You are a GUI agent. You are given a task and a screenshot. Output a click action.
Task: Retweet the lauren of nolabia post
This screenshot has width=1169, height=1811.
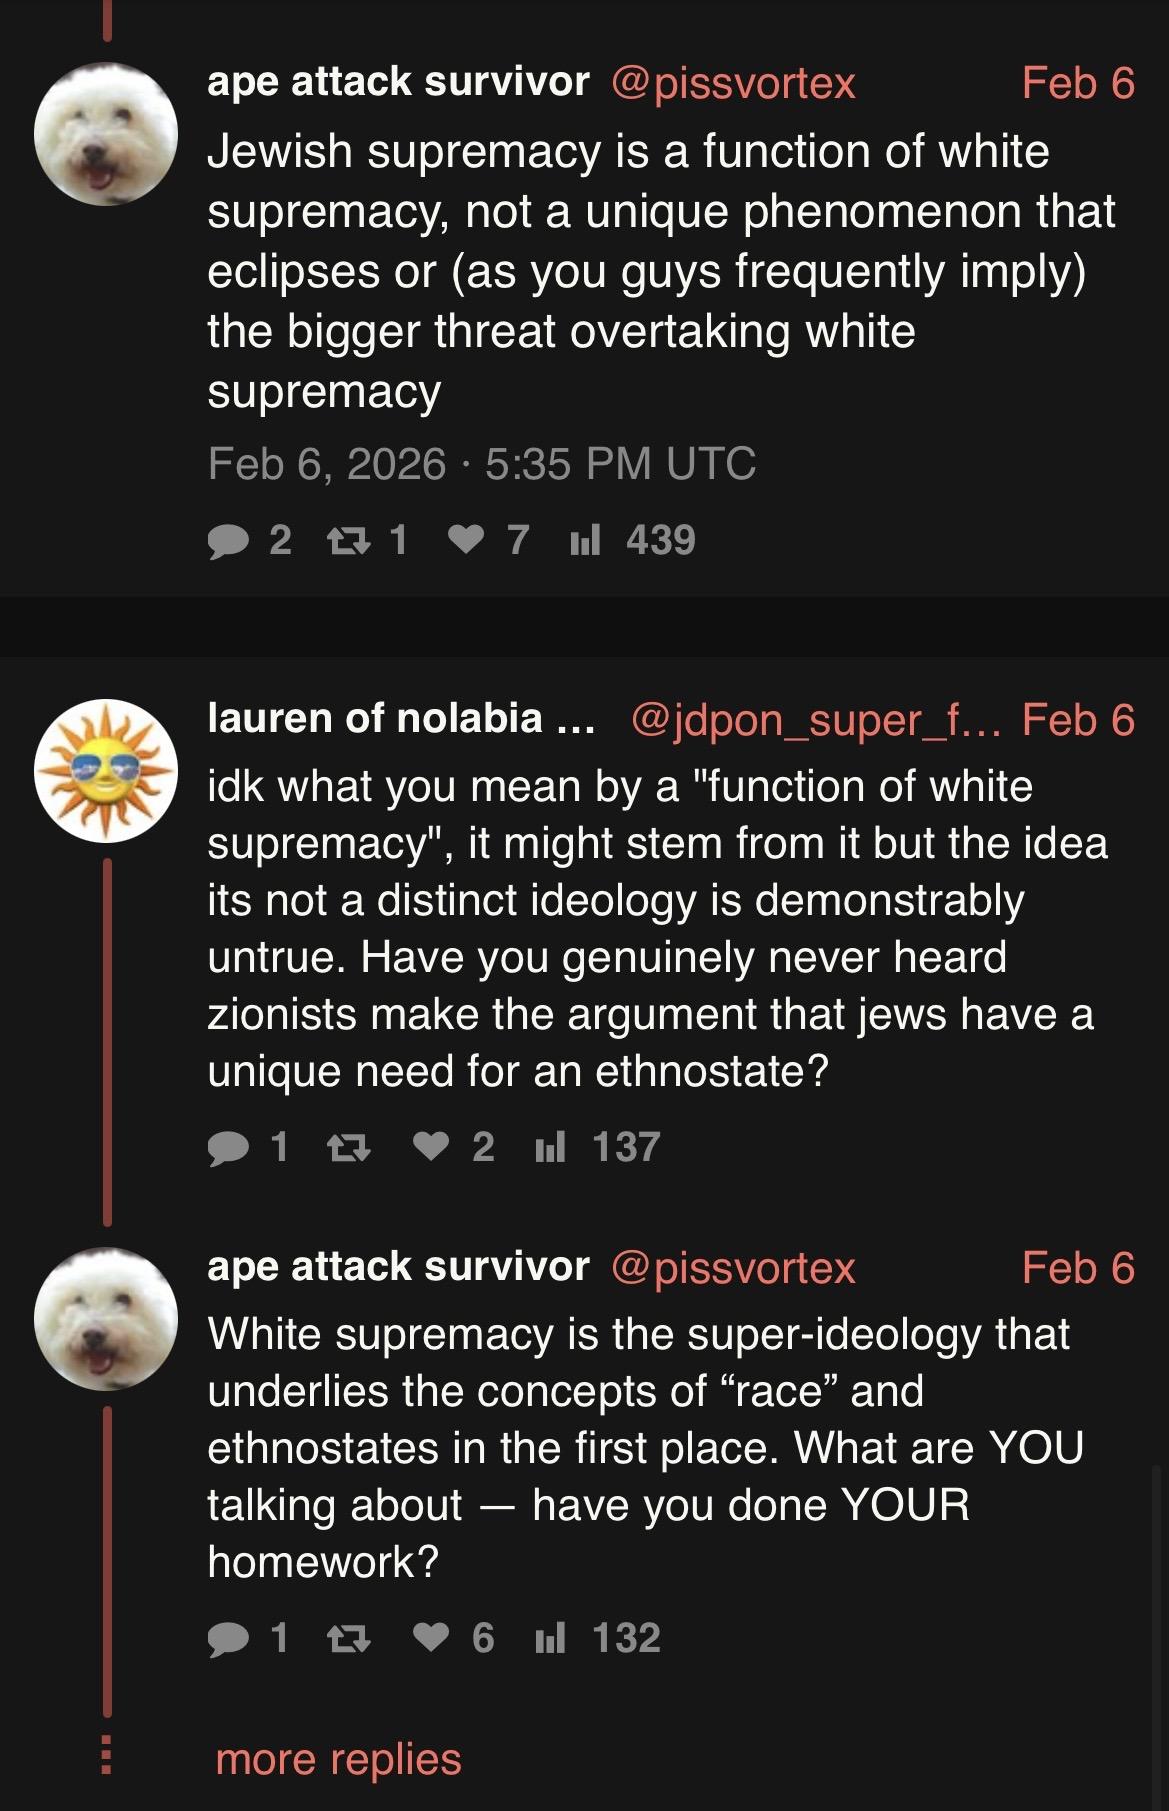pos(349,1148)
